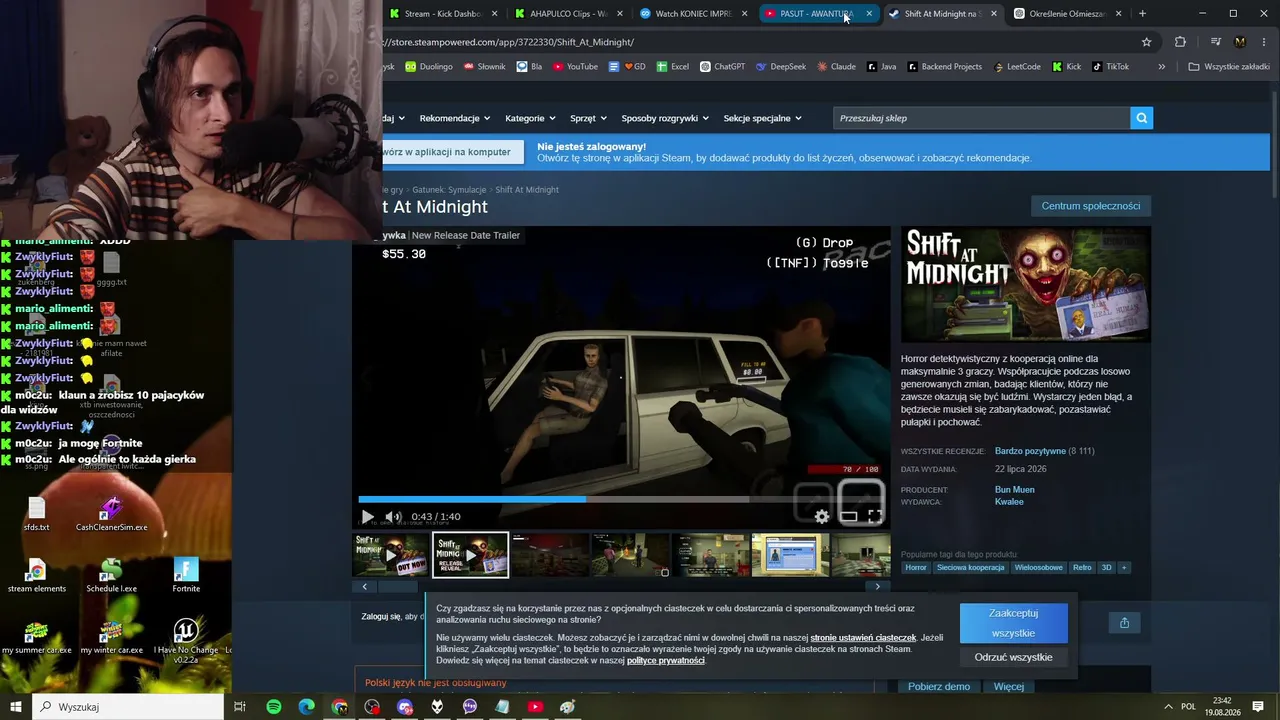Viewport: 1280px width, 720px height.
Task: Open the media control icon in Chrome toolbar
Action: pos(1216,42)
